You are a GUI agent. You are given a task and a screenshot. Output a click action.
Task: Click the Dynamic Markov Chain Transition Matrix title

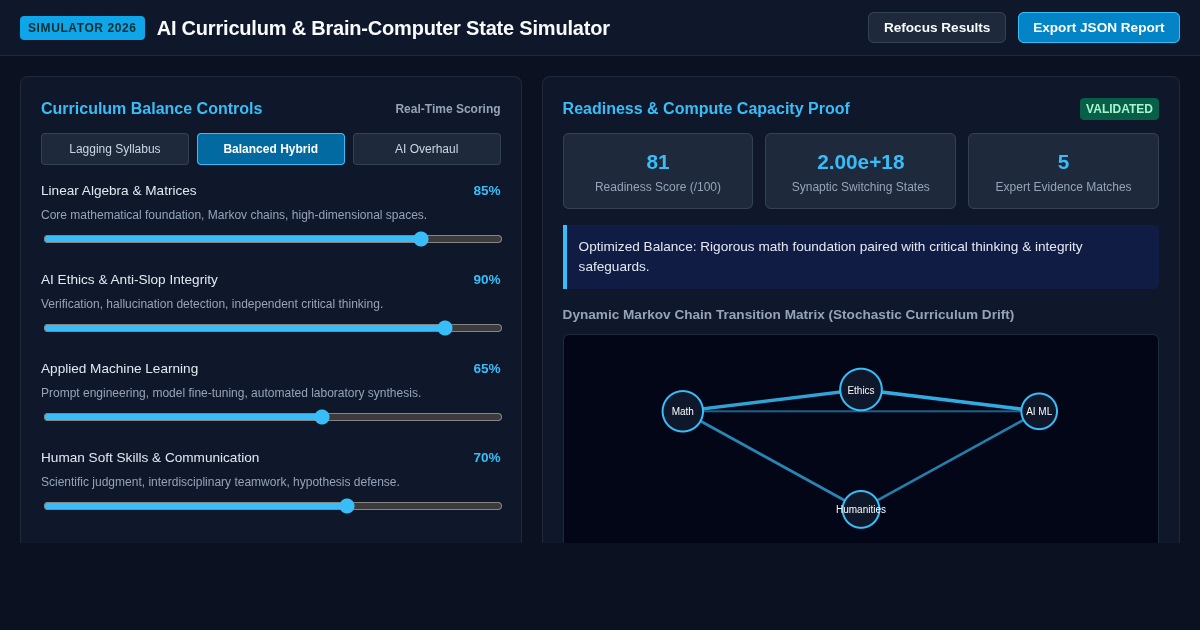click(x=788, y=315)
